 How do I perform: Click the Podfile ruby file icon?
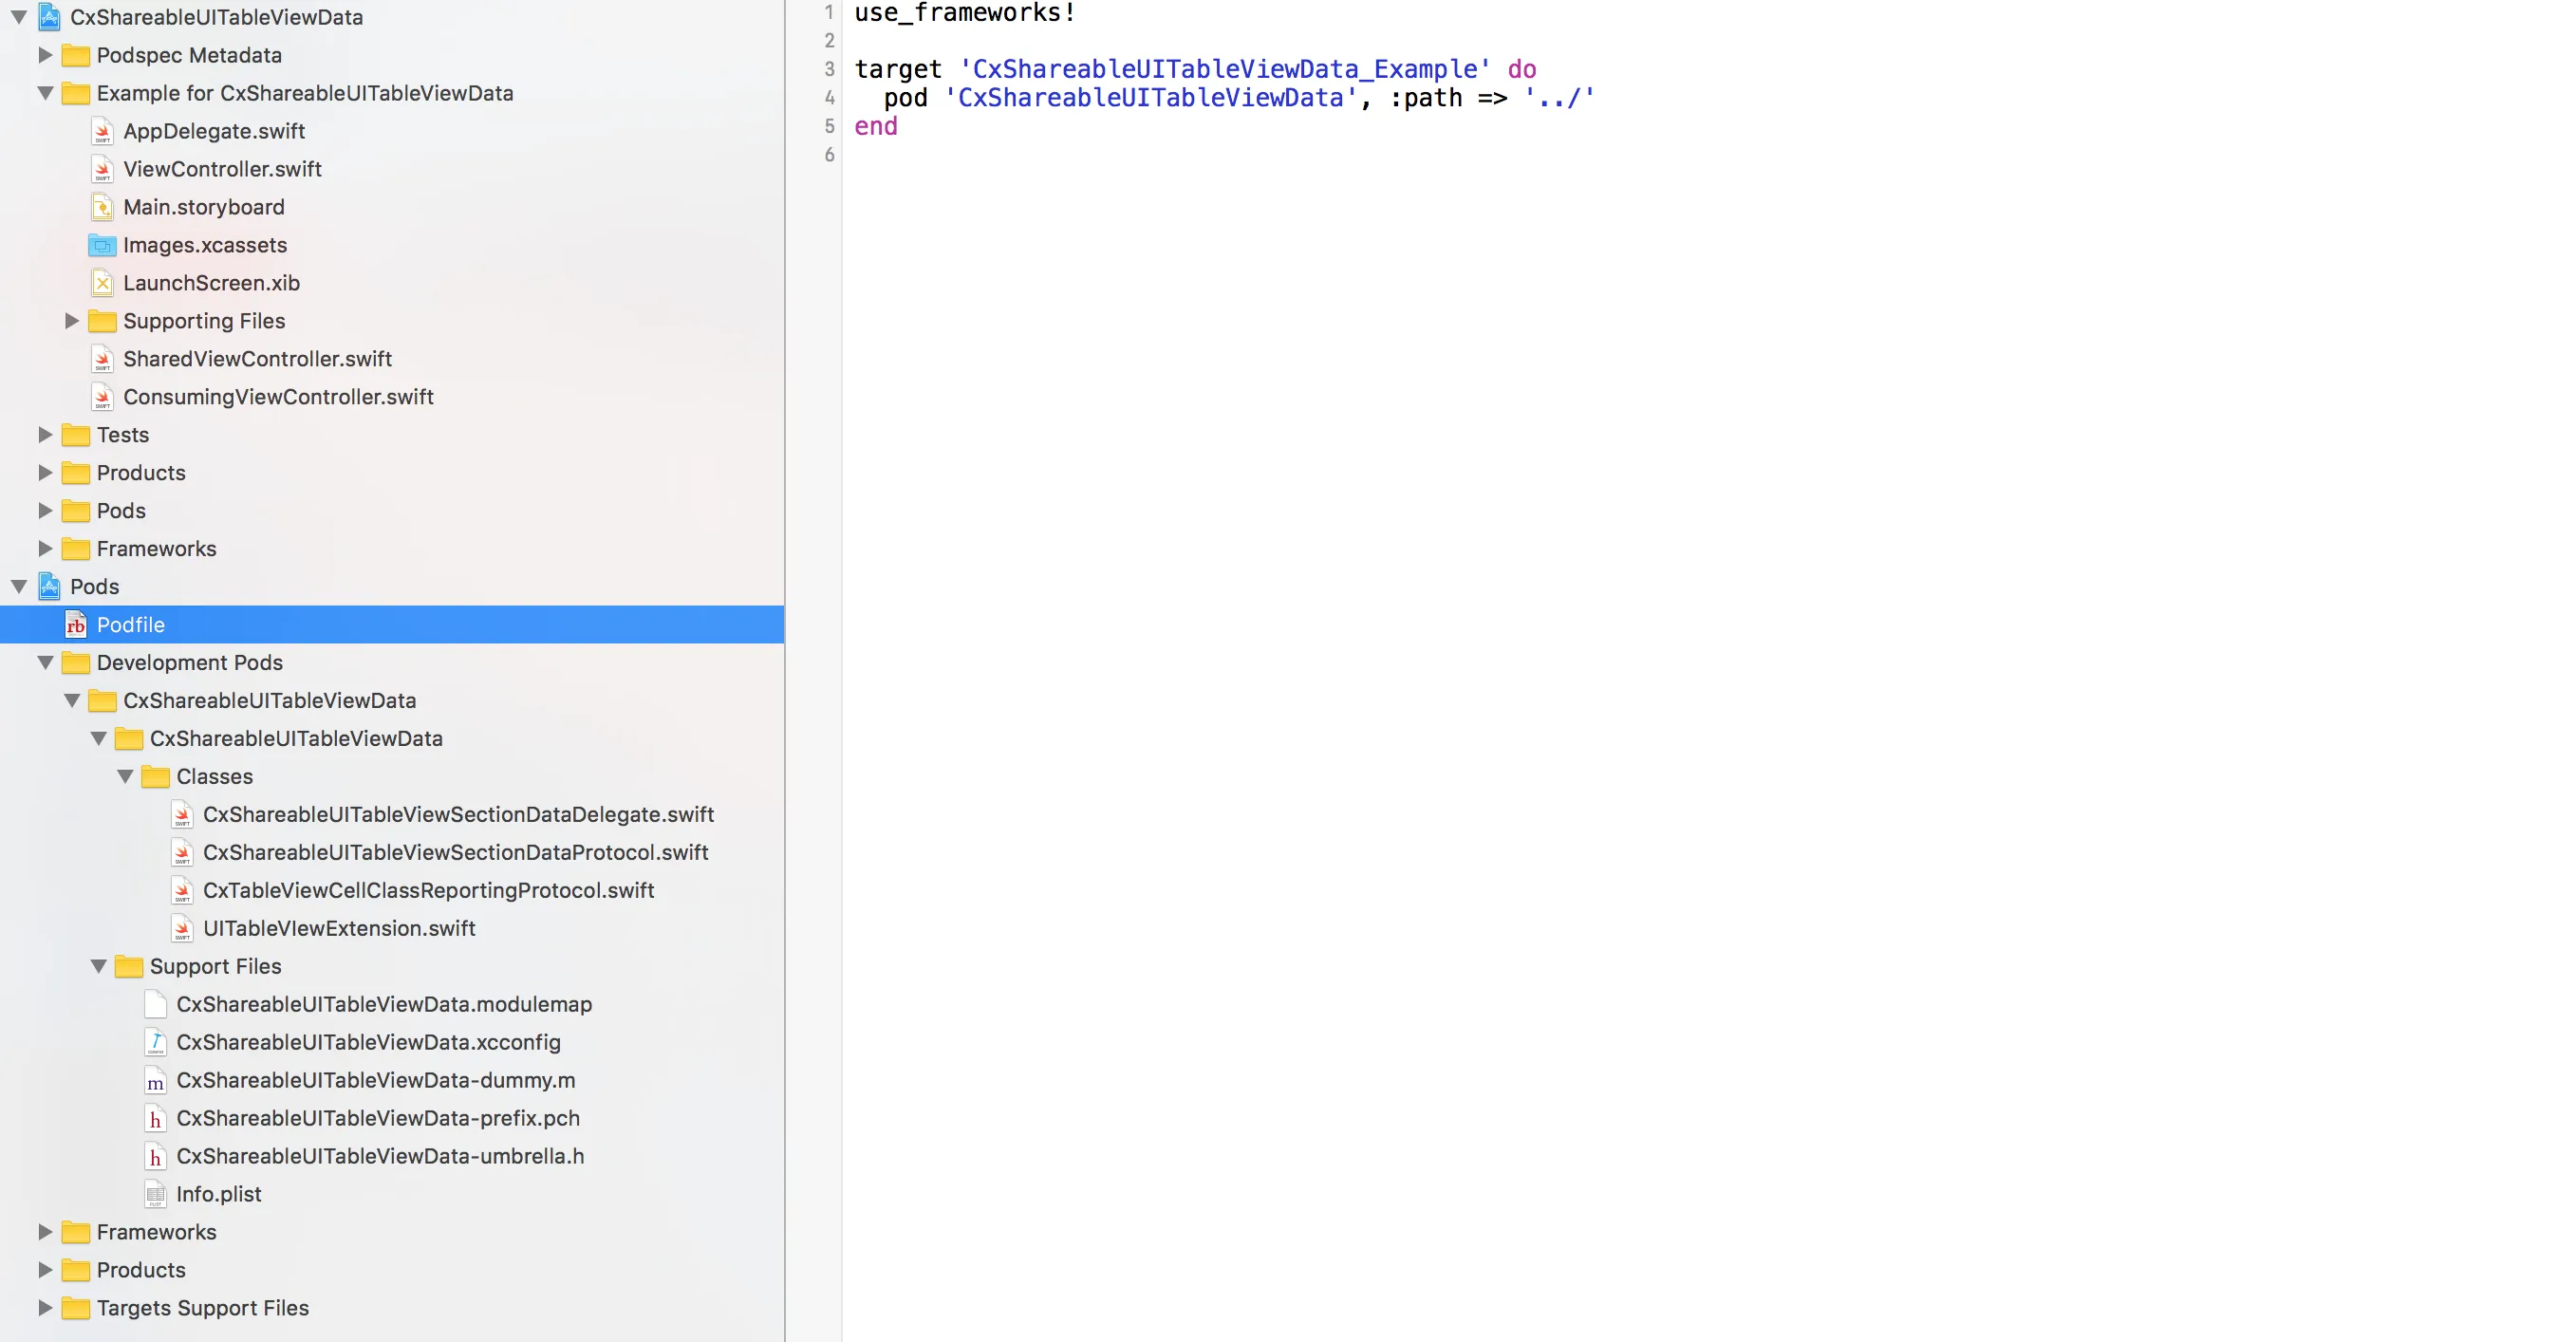pos(76,625)
